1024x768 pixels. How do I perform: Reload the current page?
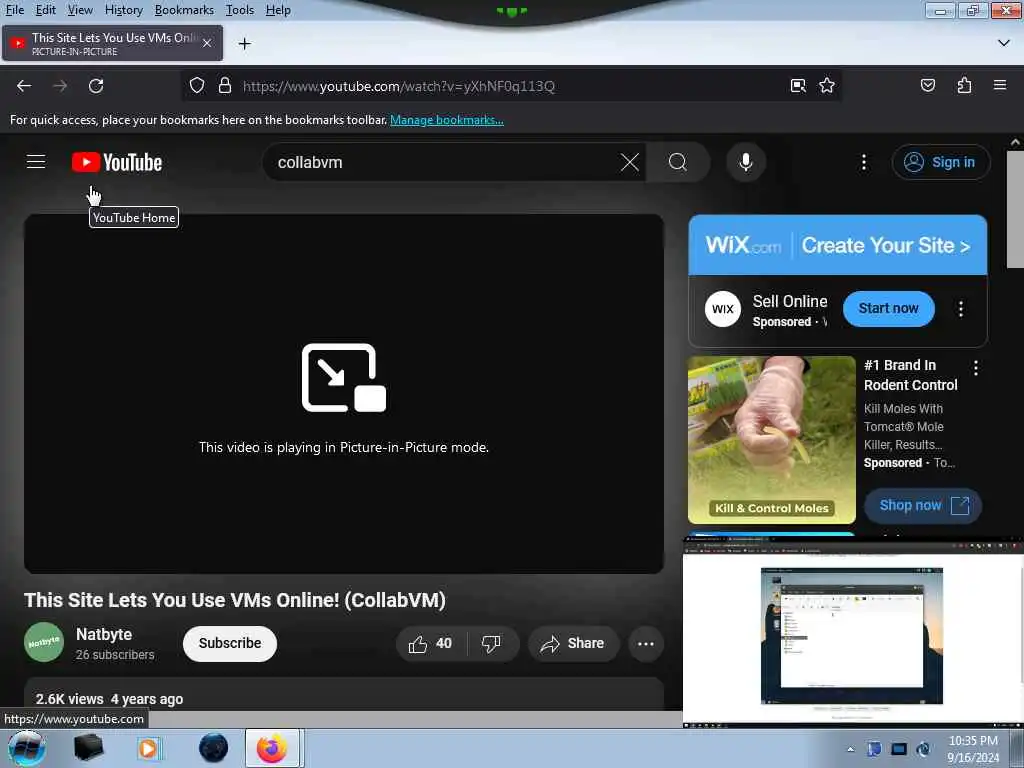click(x=96, y=86)
